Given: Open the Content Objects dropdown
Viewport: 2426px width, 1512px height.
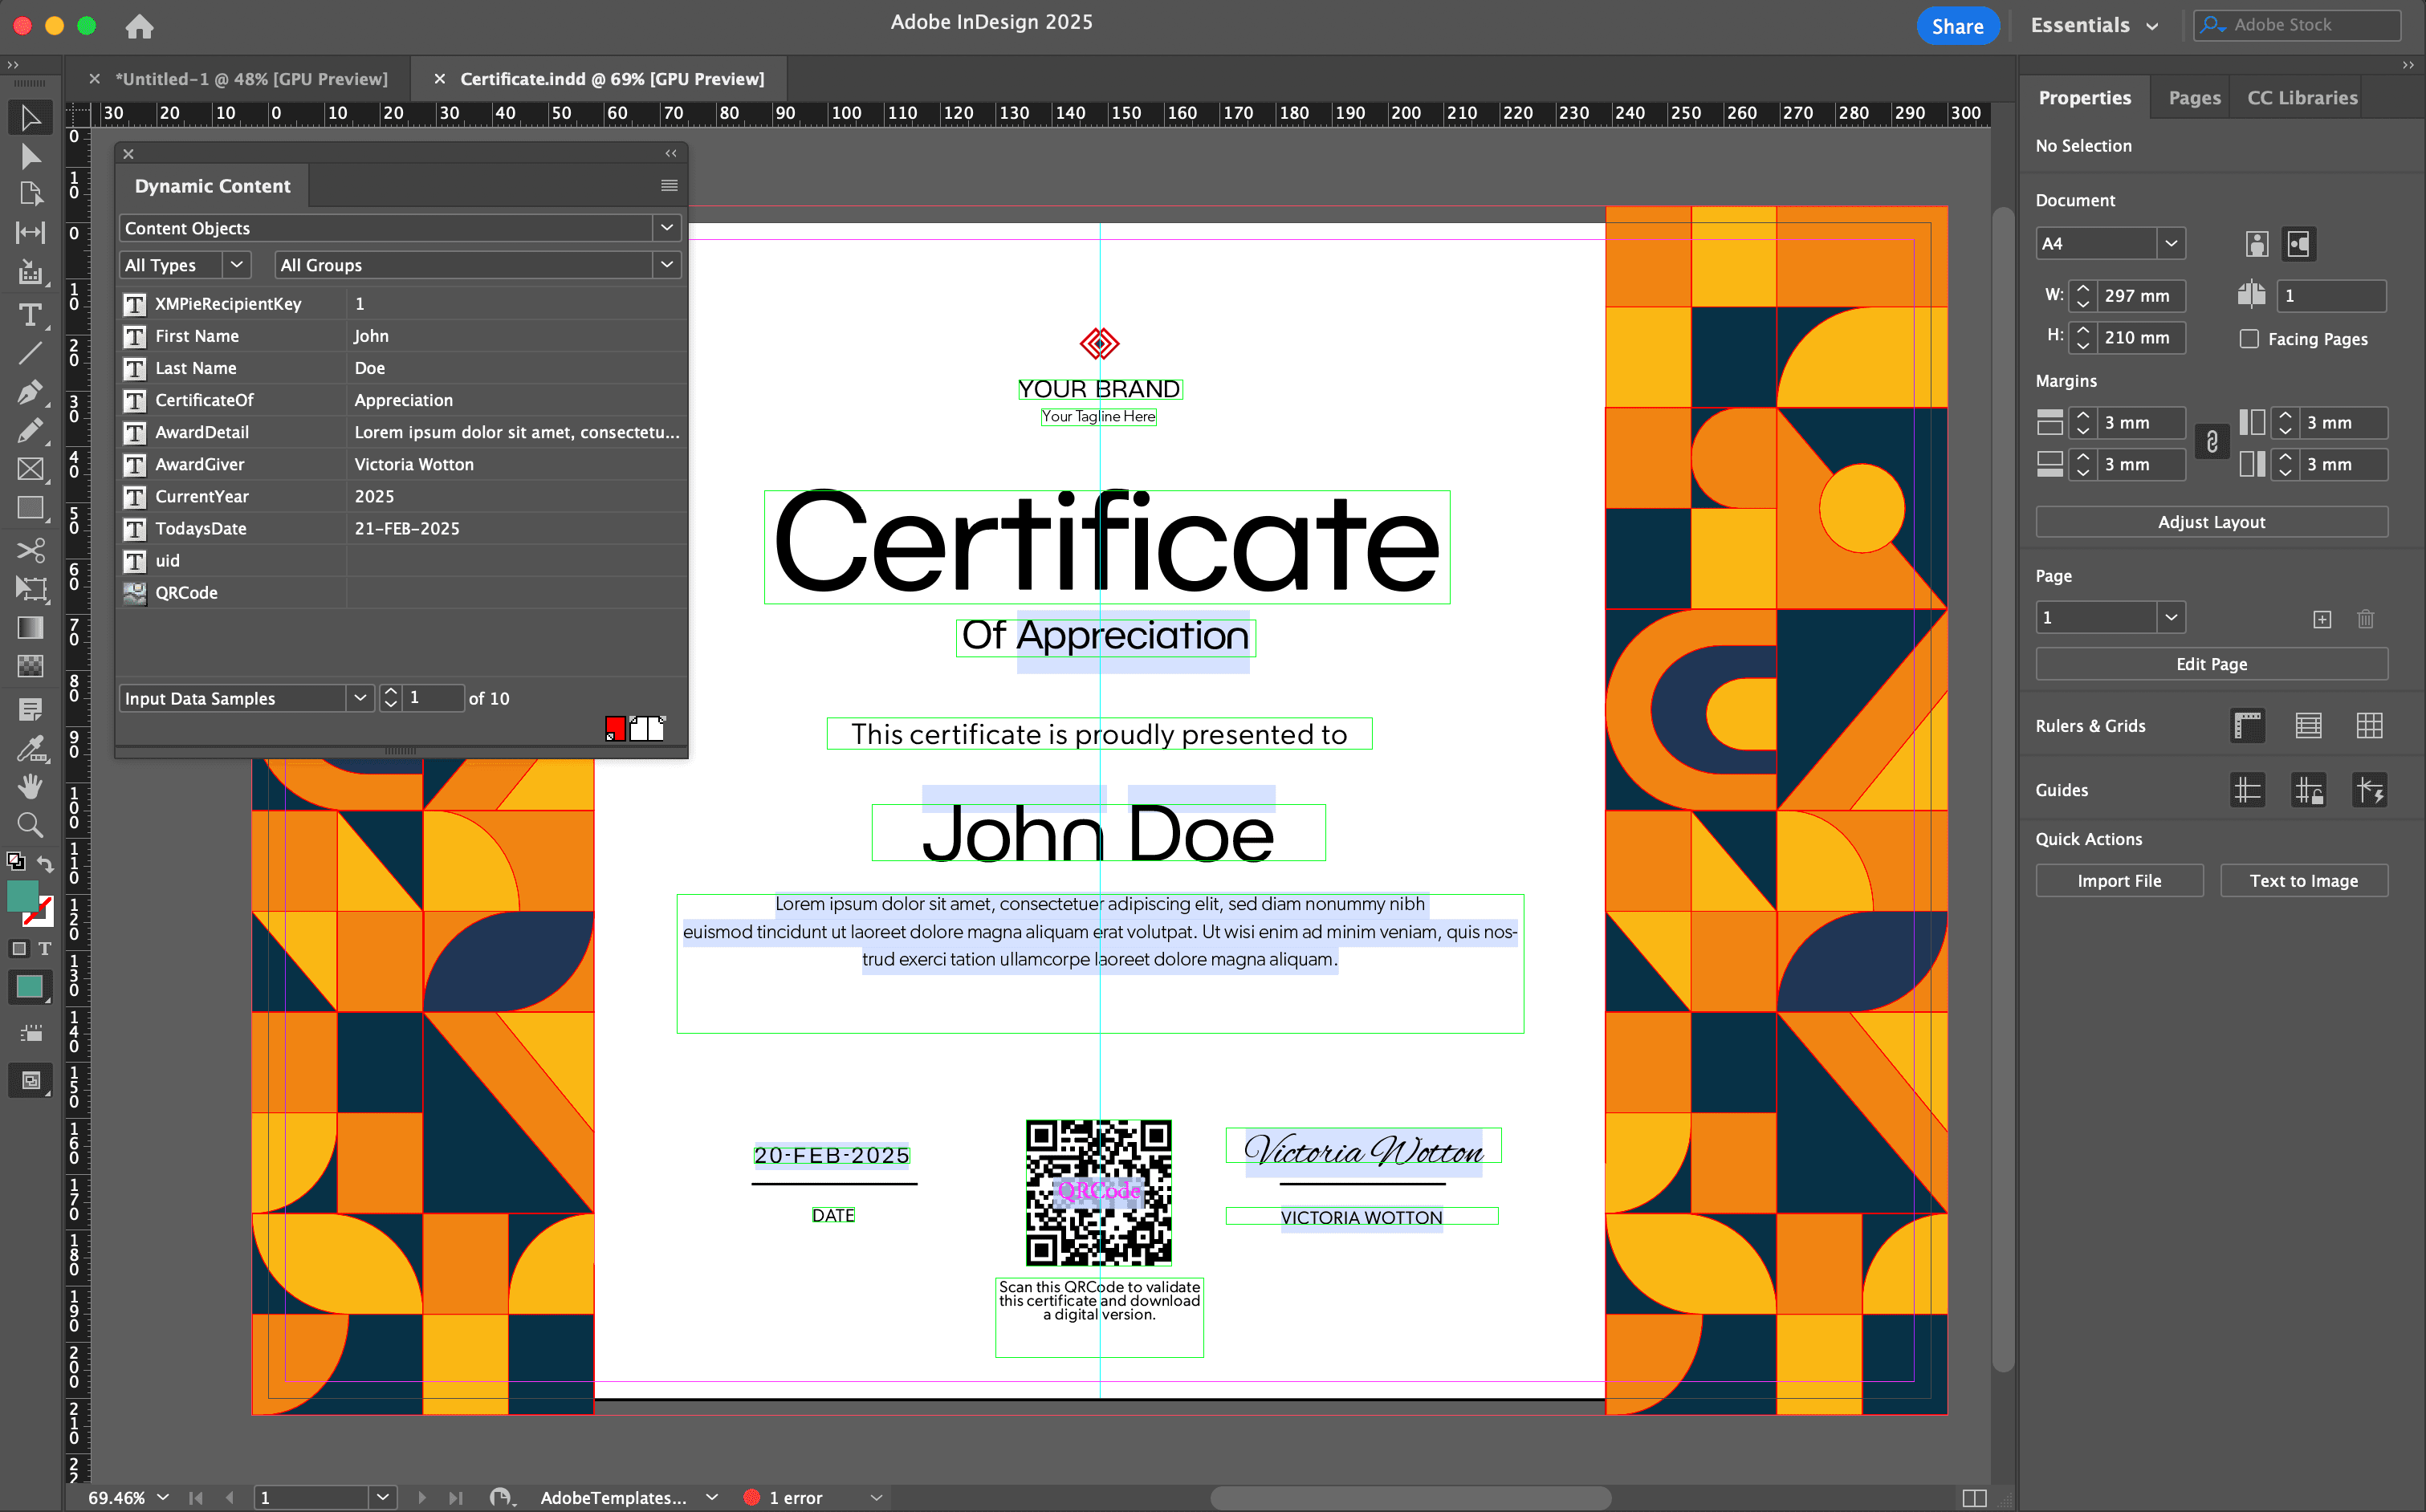Looking at the screenshot, I should [666, 228].
